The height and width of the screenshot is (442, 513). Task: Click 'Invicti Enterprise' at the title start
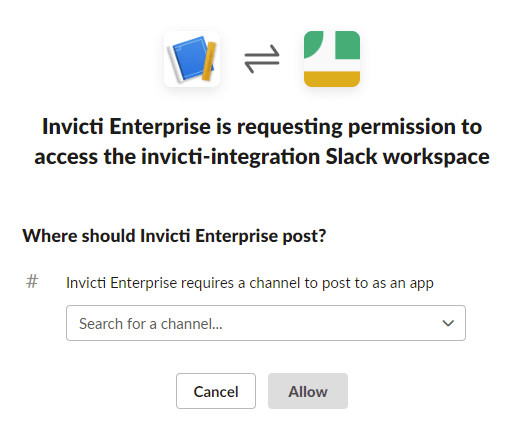(x=126, y=127)
